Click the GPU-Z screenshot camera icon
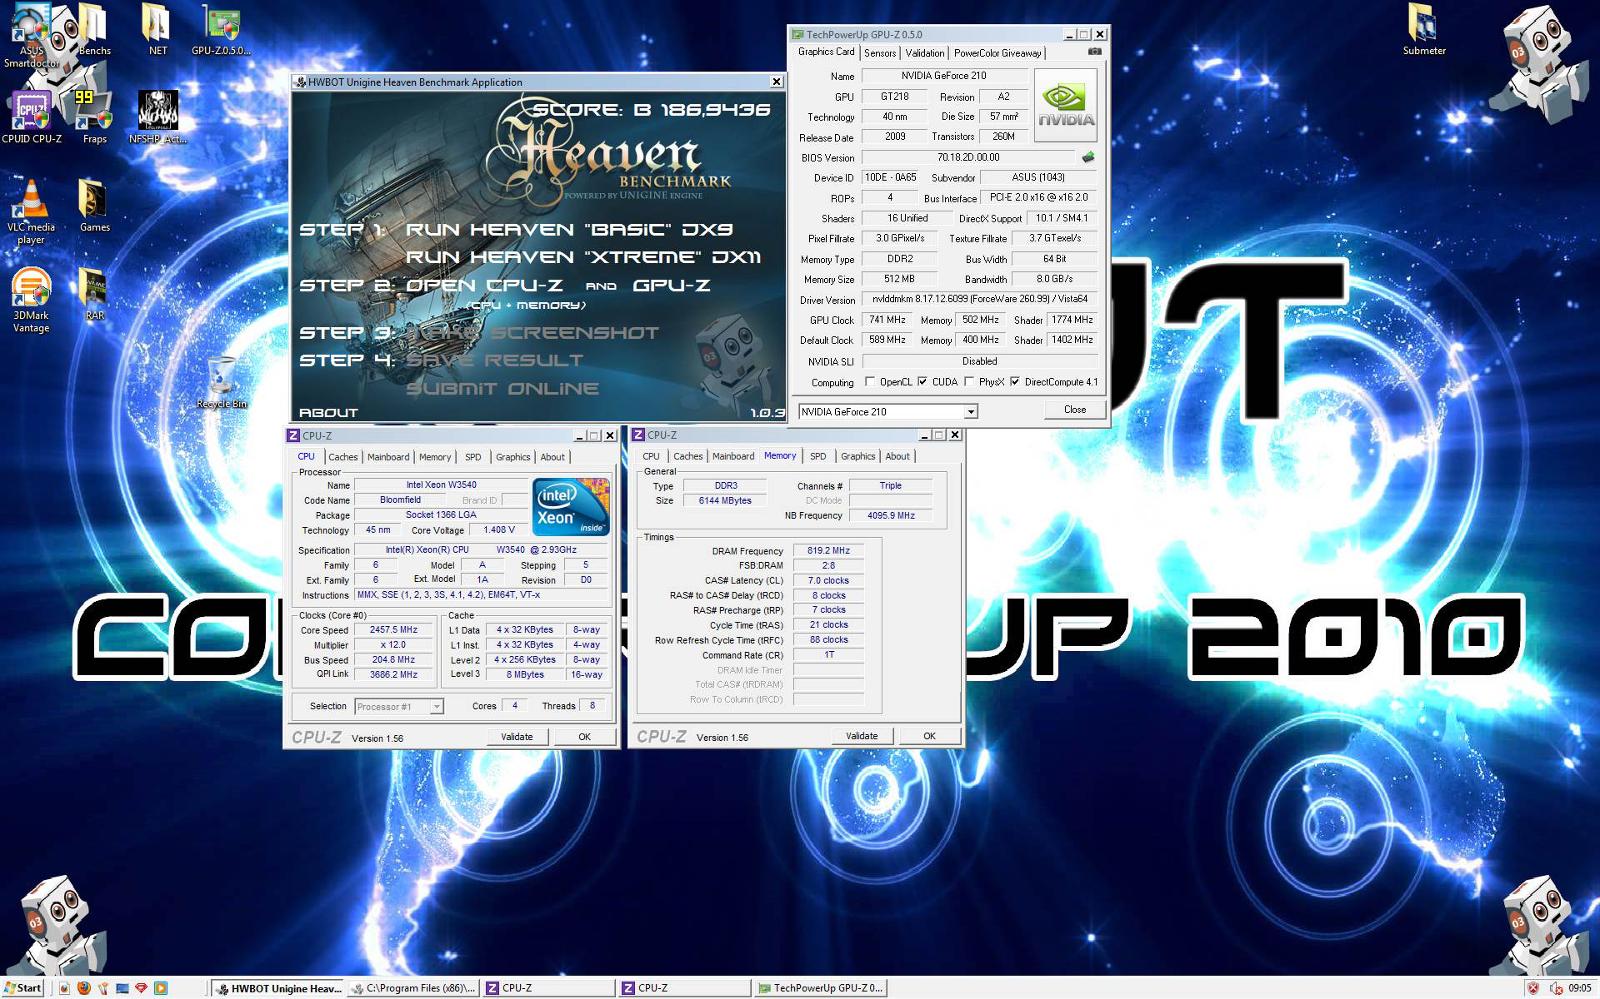 (1095, 51)
